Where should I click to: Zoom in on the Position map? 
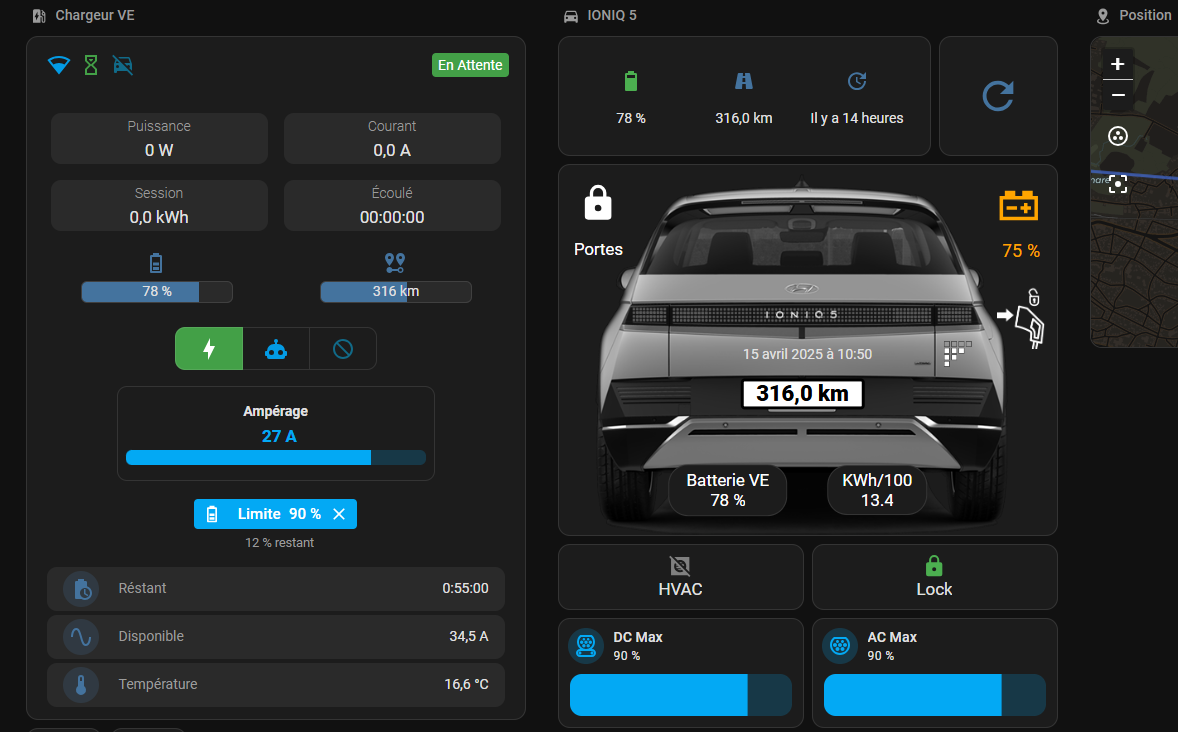tap(1118, 64)
